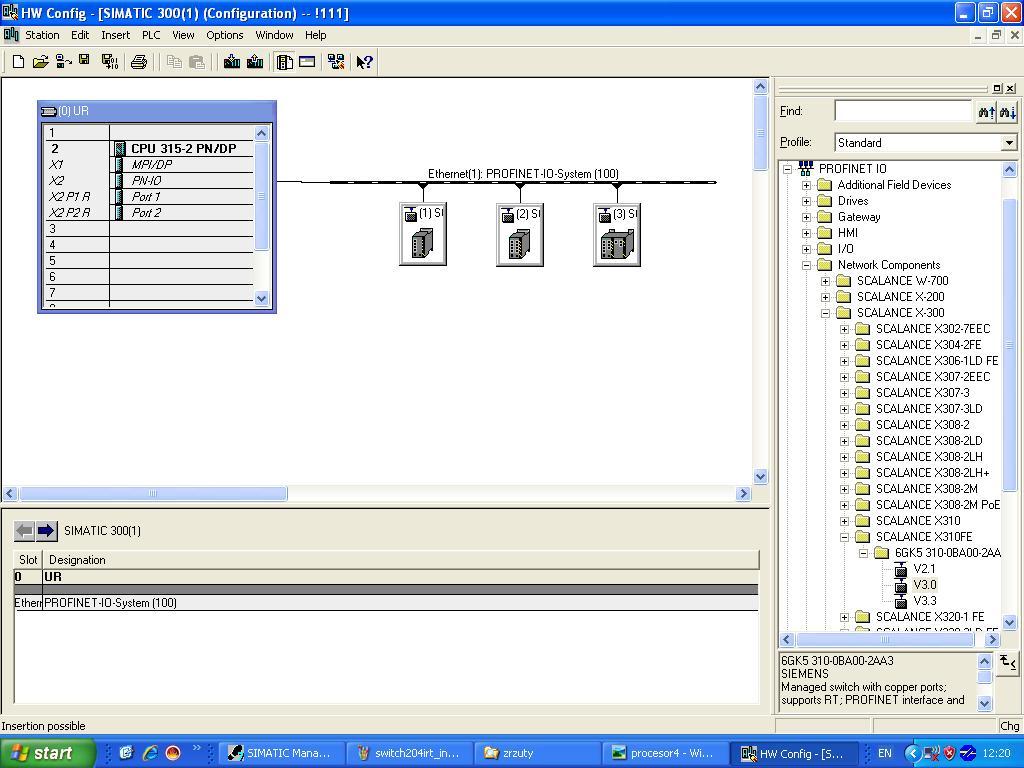
Task: Print the configuration via printer icon
Action: point(138,62)
